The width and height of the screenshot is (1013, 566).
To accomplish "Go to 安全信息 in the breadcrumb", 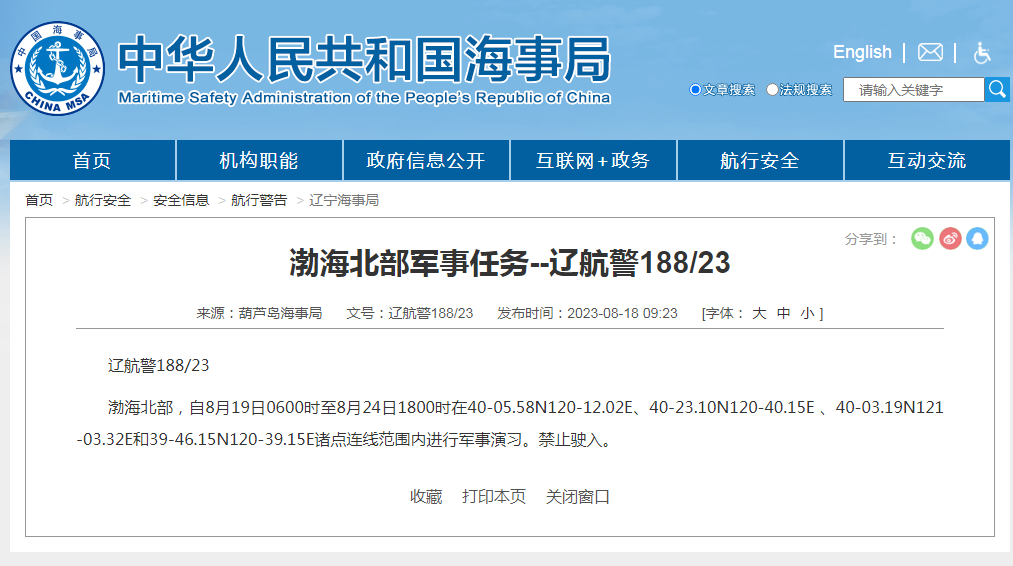I will [x=181, y=200].
